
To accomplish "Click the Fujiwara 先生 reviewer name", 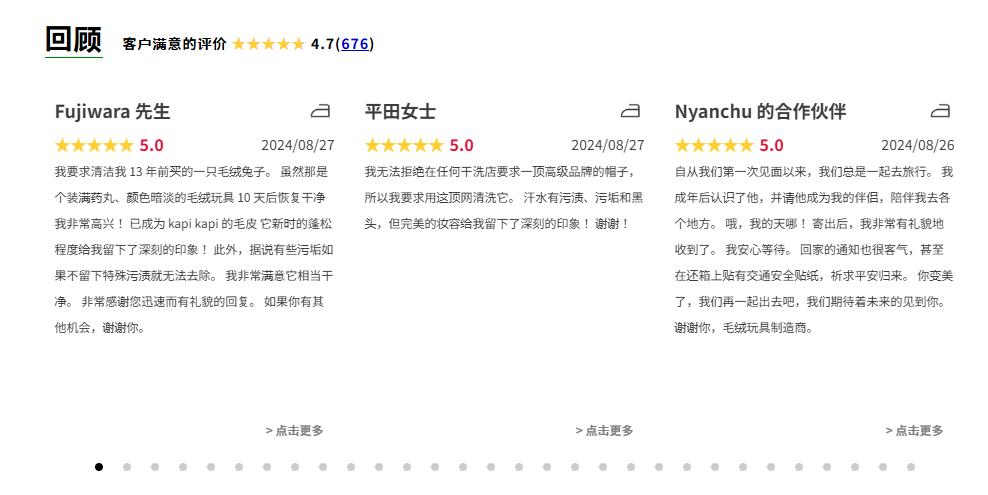I will coord(112,111).
